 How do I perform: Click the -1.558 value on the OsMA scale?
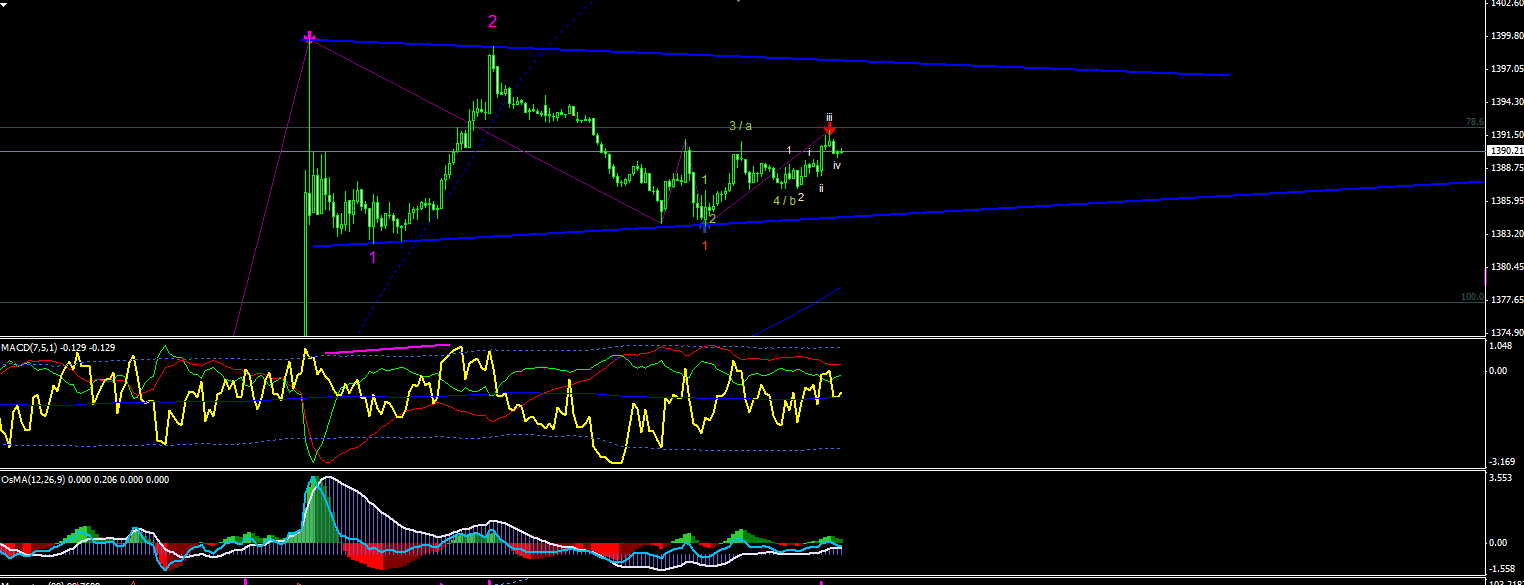[x=1503, y=567]
